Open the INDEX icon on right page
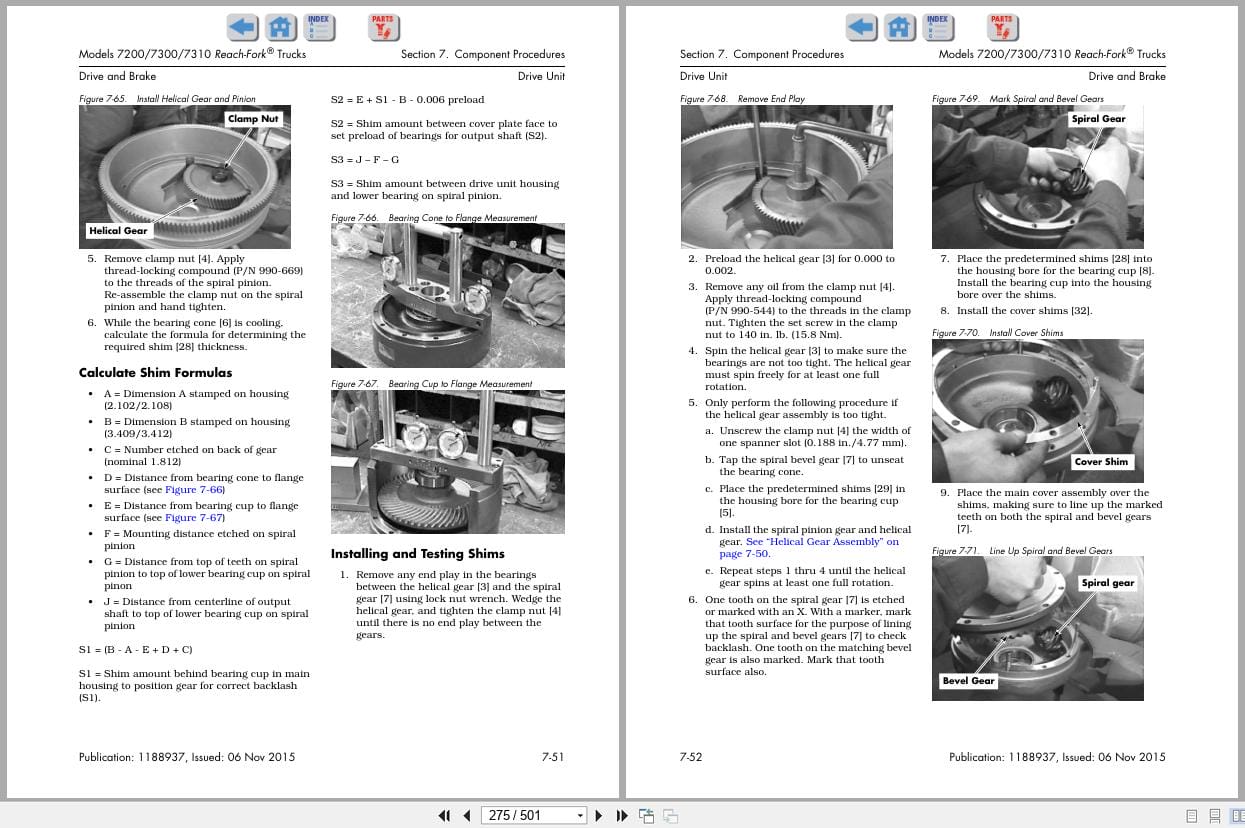This screenshot has width=1245, height=828. (x=938, y=27)
